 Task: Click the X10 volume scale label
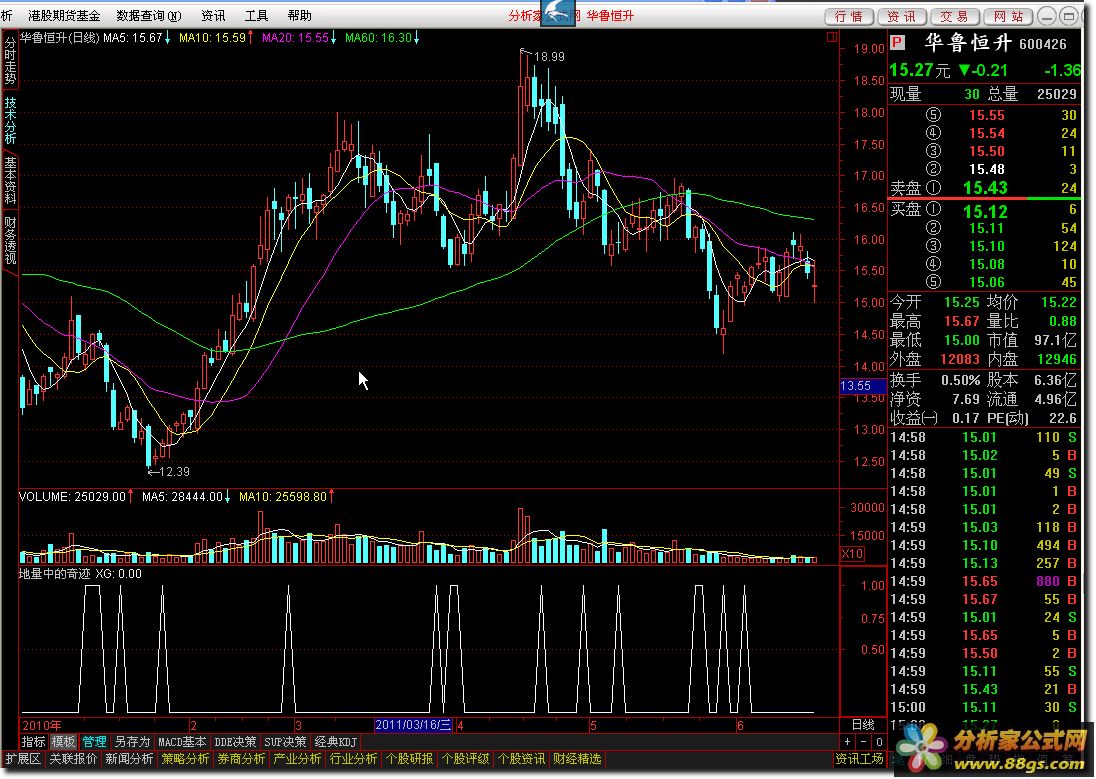852,554
